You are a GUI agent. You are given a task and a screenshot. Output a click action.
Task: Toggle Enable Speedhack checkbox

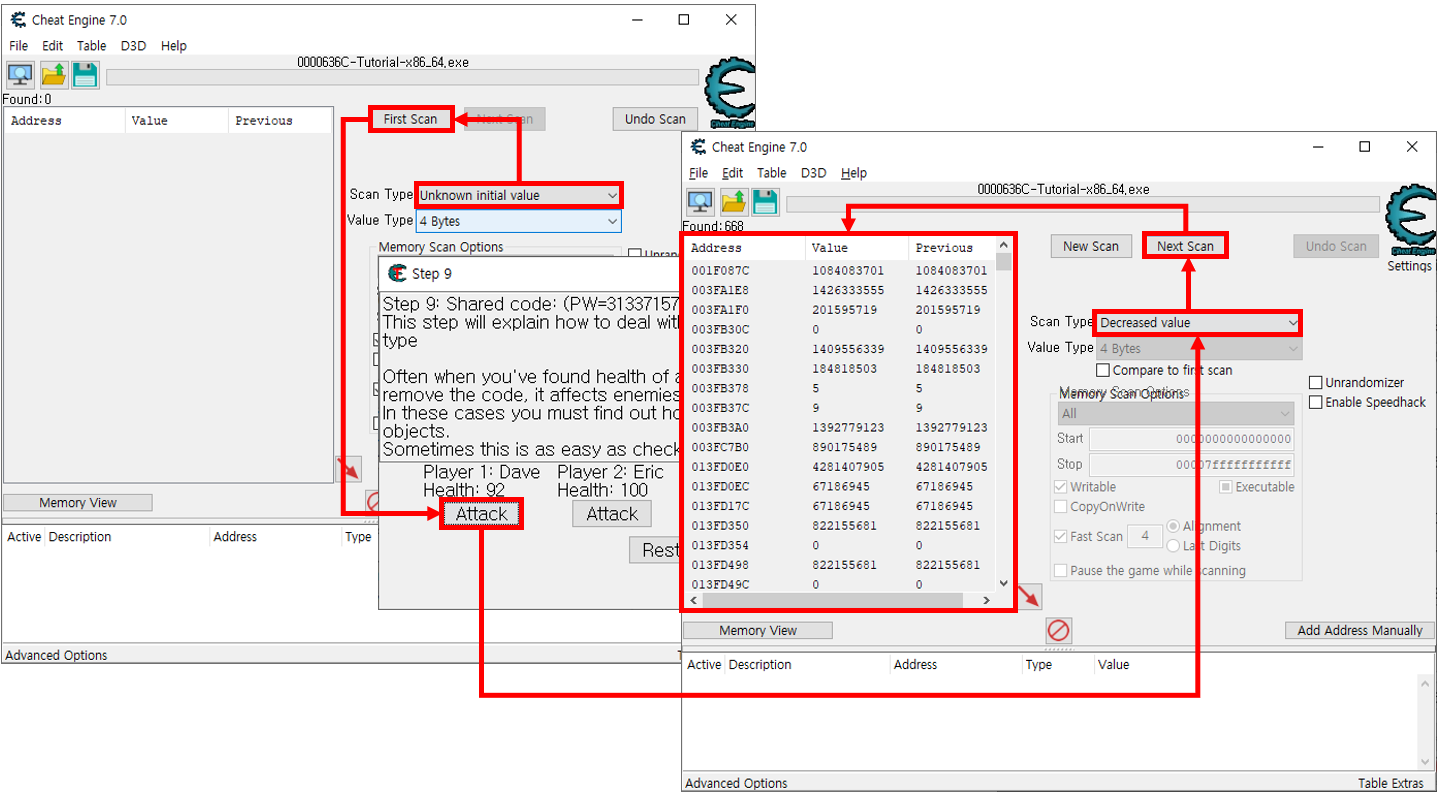pos(1316,402)
